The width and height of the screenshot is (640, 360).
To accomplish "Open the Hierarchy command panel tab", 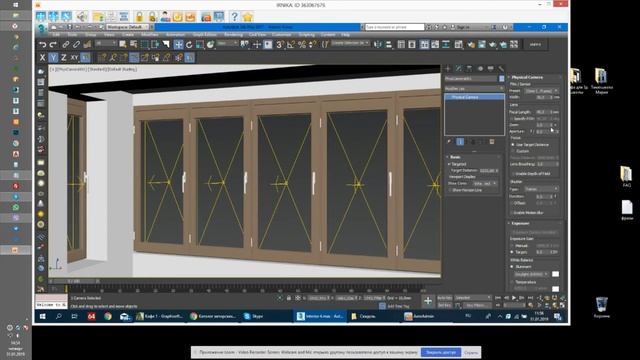I will pyautogui.click(x=469, y=69).
